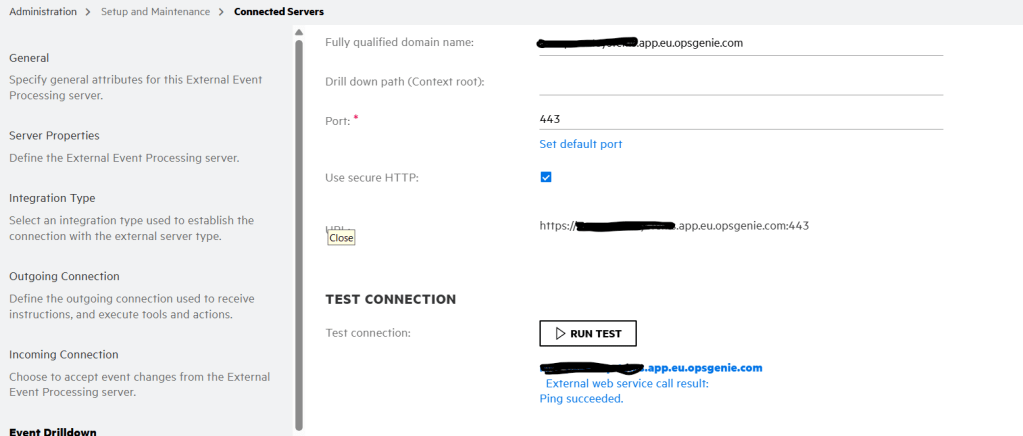The image size is (1023, 436).
Task: Click the Drill down path input field
Action: click(740, 82)
